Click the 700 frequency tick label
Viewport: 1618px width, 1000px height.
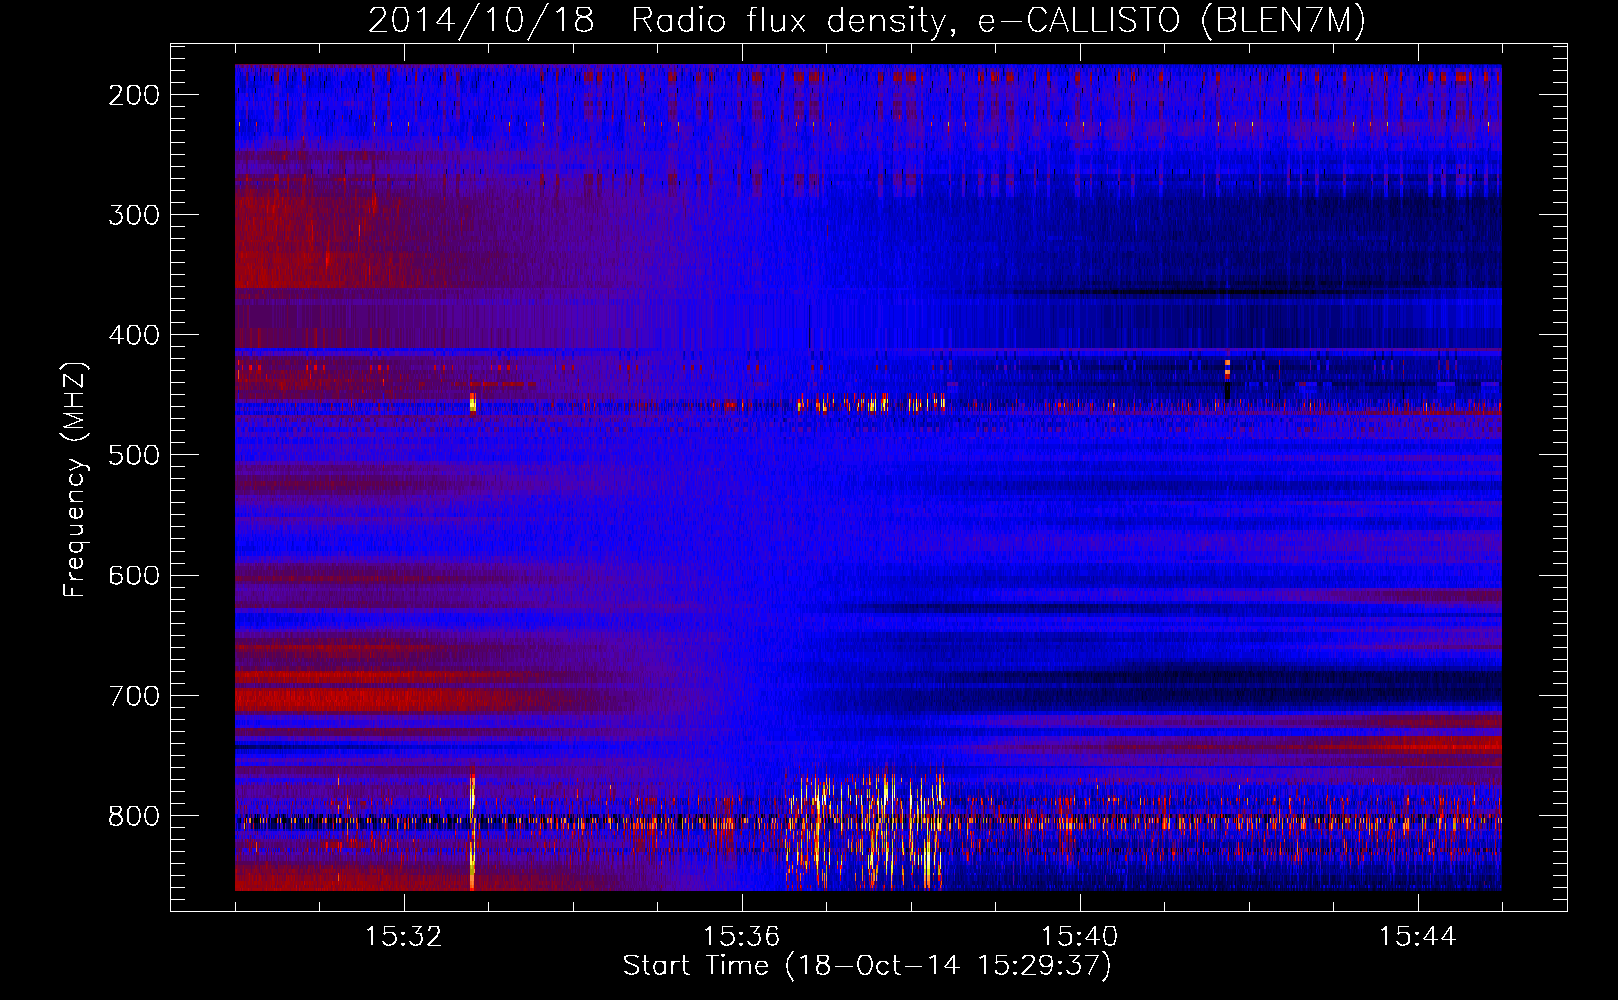tap(134, 695)
